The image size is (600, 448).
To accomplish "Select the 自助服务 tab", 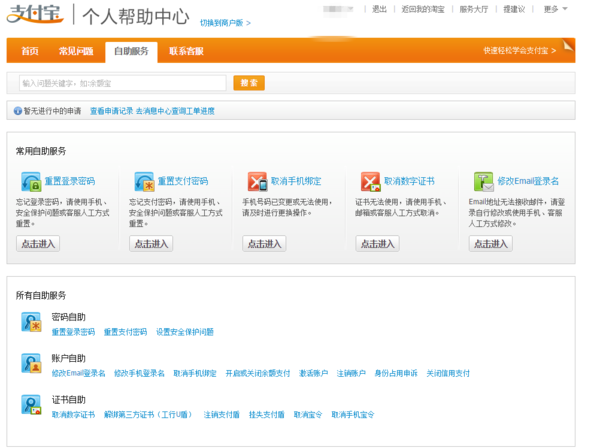I will (x=131, y=51).
